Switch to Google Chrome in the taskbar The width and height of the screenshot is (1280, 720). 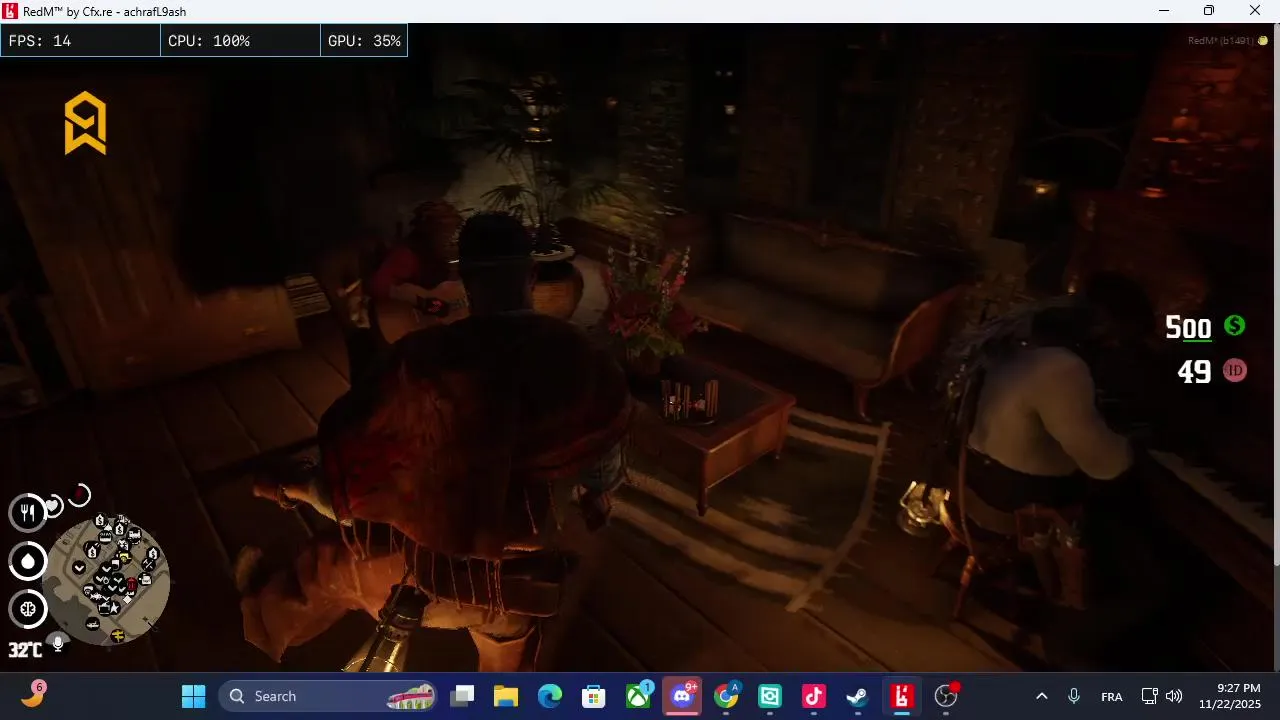tap(727, 696)
